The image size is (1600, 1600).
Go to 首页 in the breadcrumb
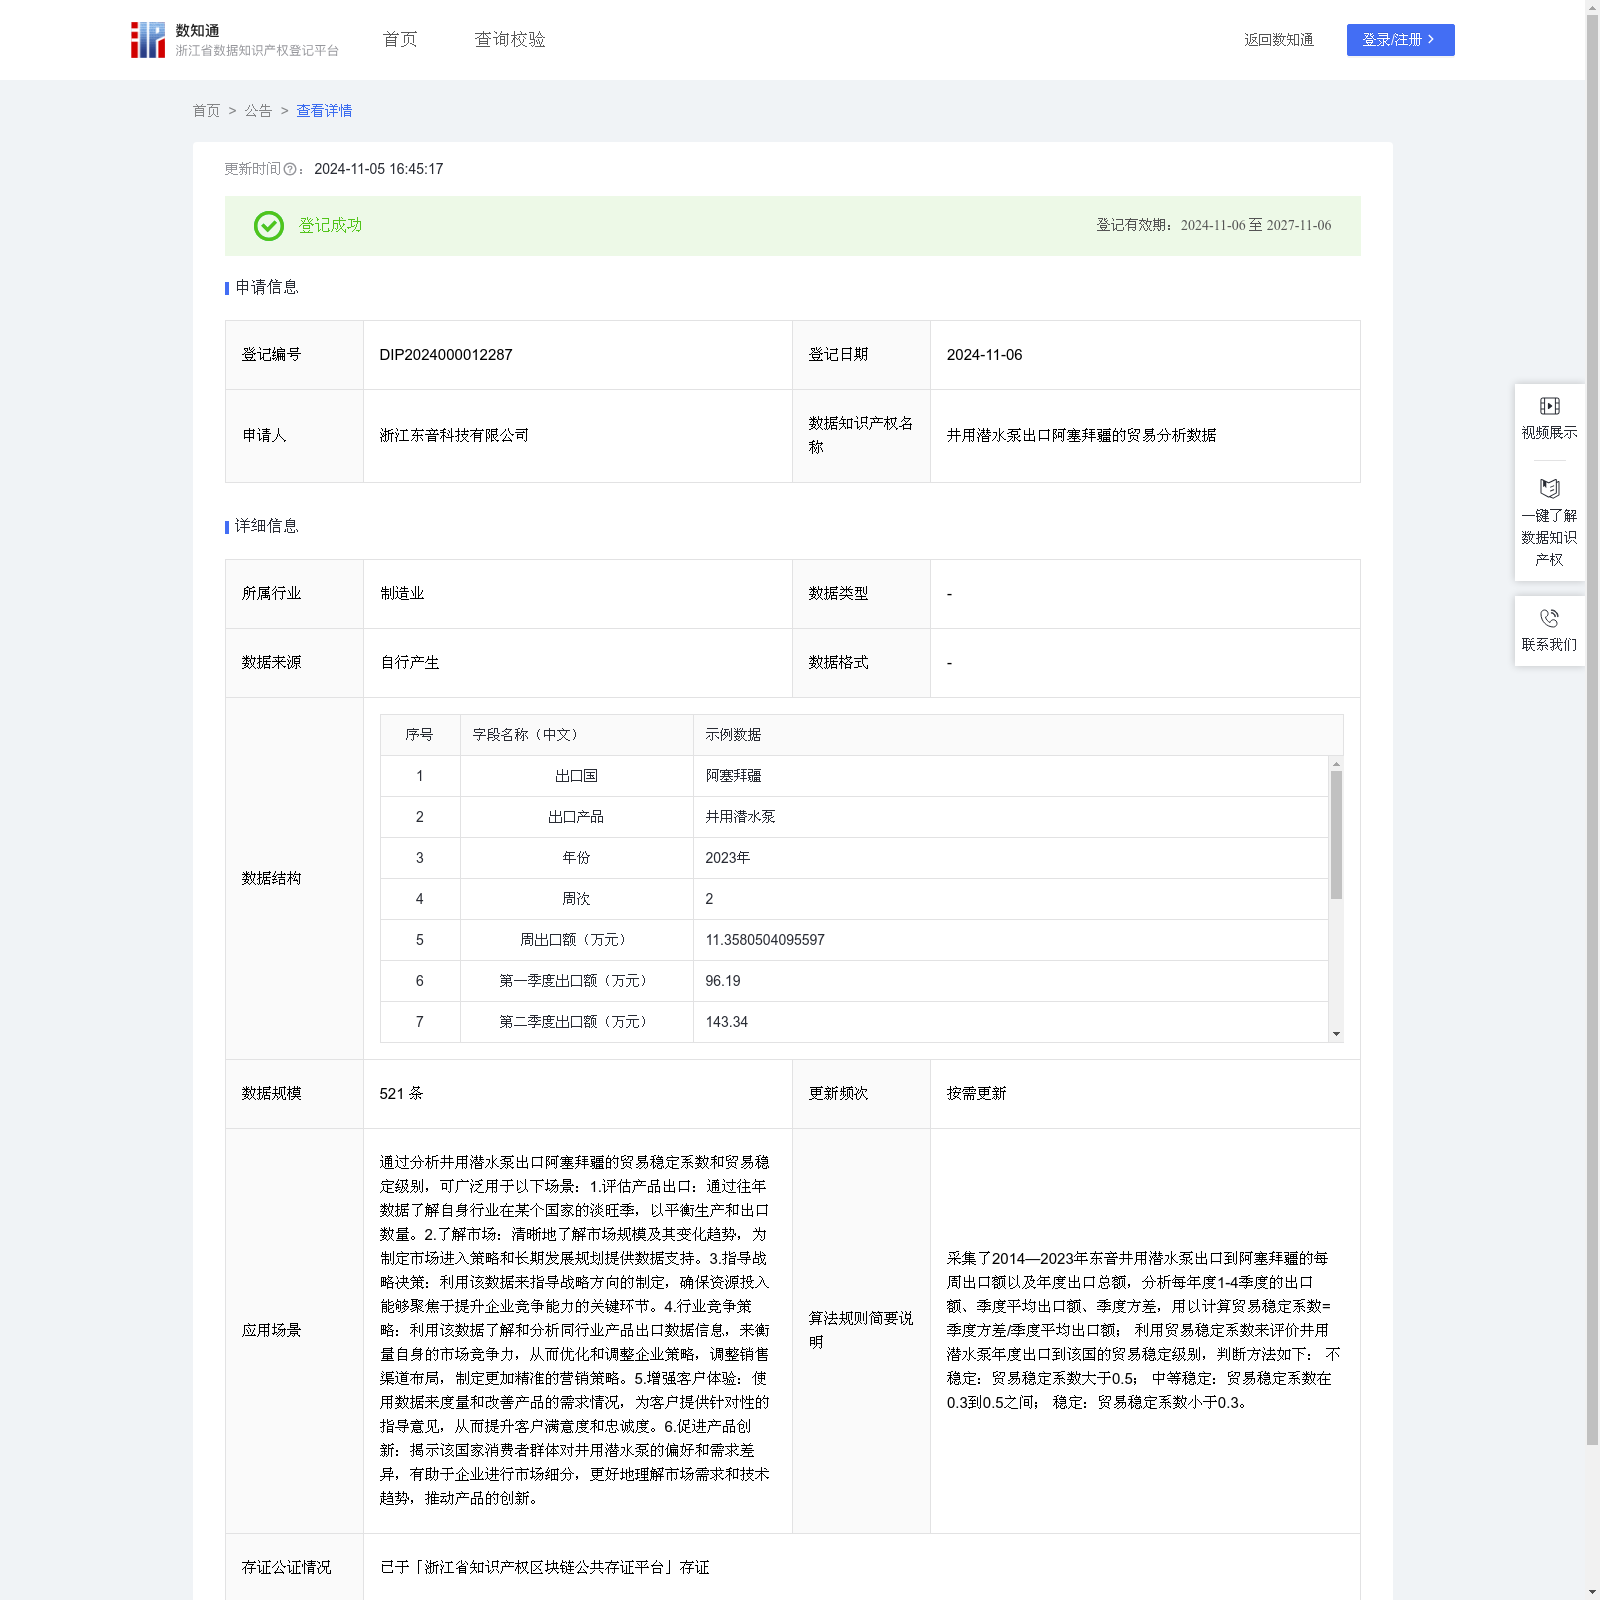(x=206, y=111)
